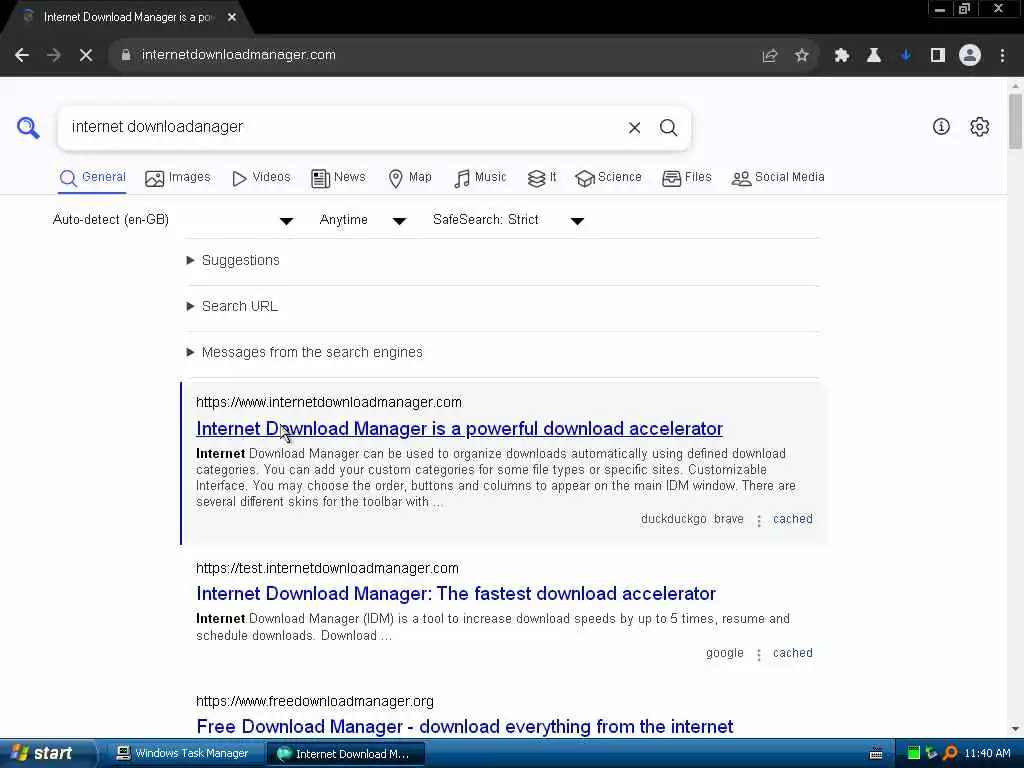Open the Auto-detect (en-GB) language dropdown
Viewport: 1024px width, 768px height.
point(172,220)
